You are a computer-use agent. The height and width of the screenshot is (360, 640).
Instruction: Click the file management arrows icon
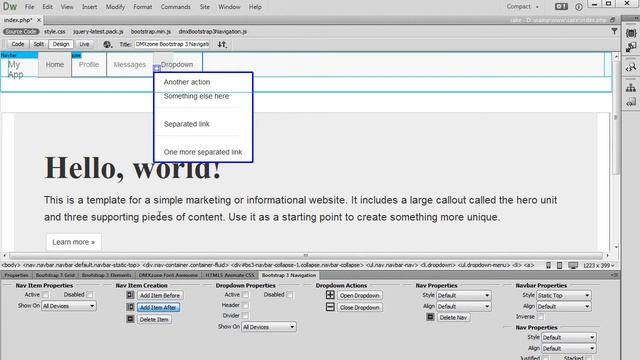(x=222, y=44)
